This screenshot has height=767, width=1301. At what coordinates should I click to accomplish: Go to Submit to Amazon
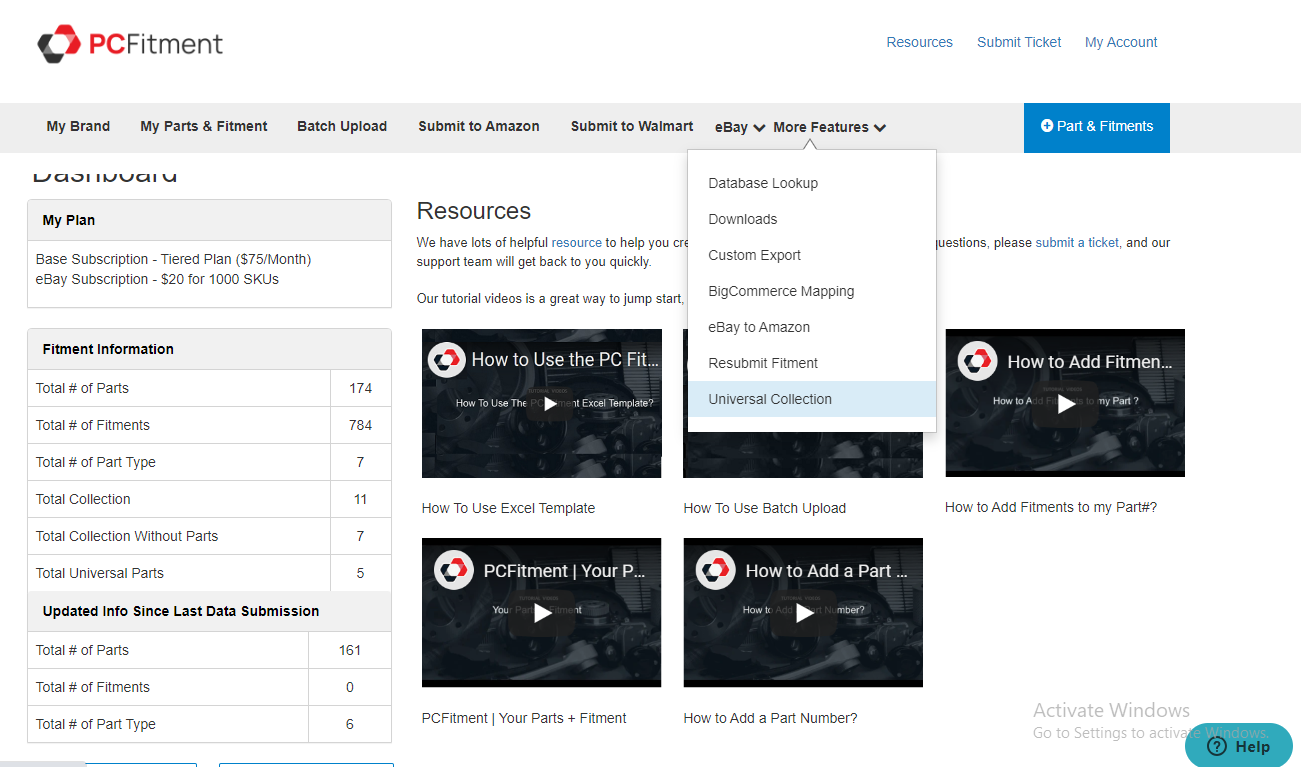click(x=478, y=126)
